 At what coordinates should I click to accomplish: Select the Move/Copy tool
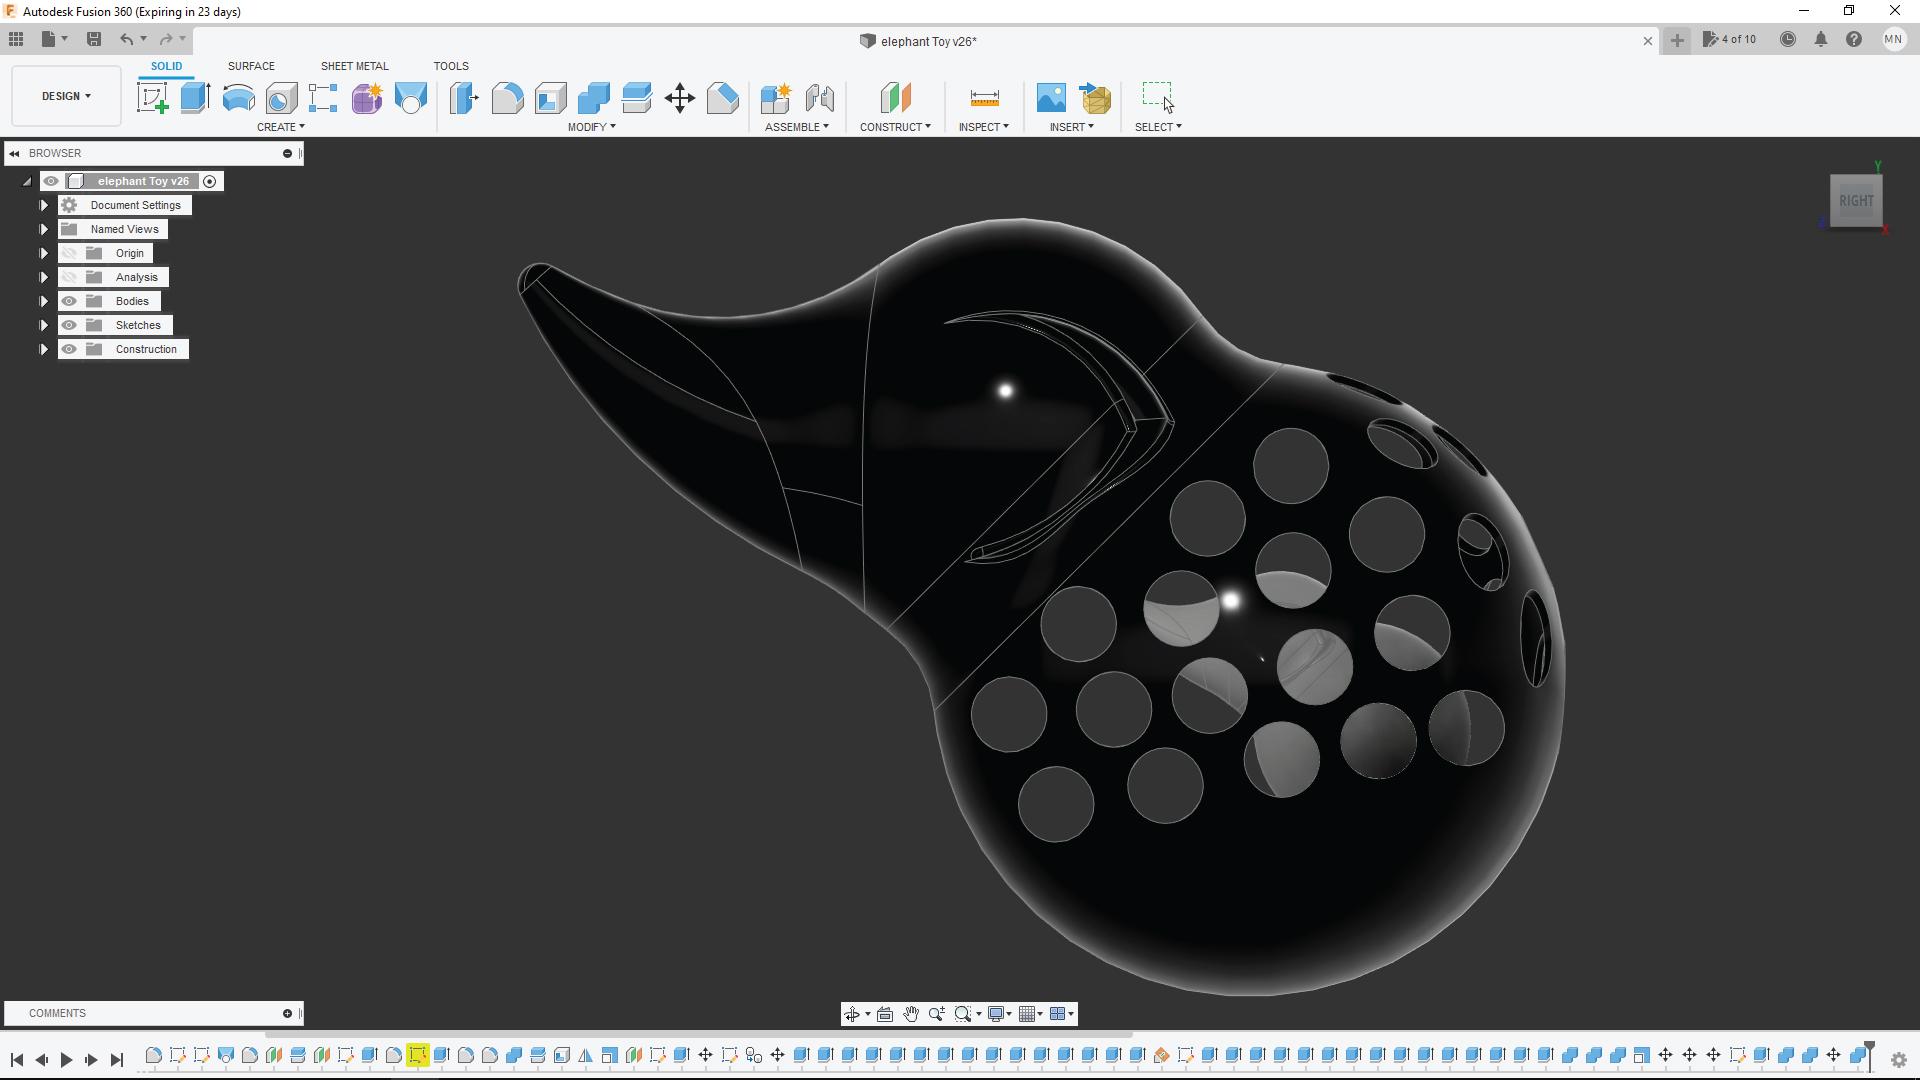pos(680,96)
